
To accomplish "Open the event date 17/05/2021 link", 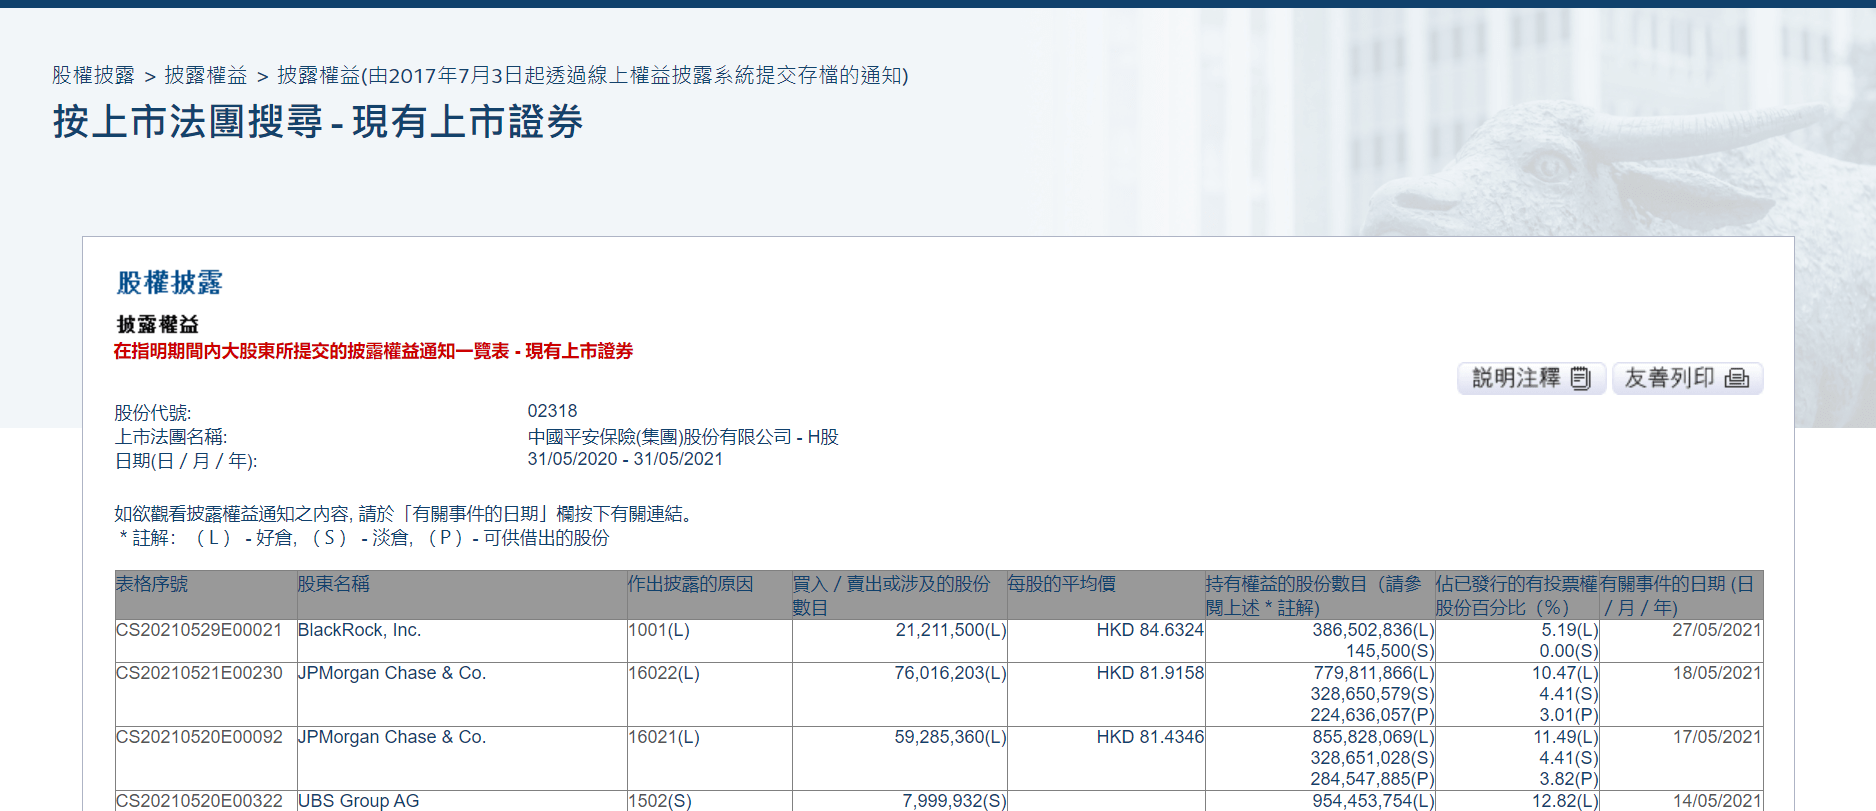I will pyautogui.click(x=1716, y=737).
